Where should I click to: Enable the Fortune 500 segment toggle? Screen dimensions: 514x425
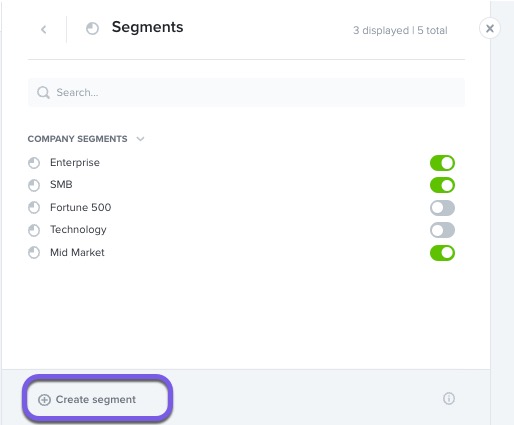pos(442,208)
